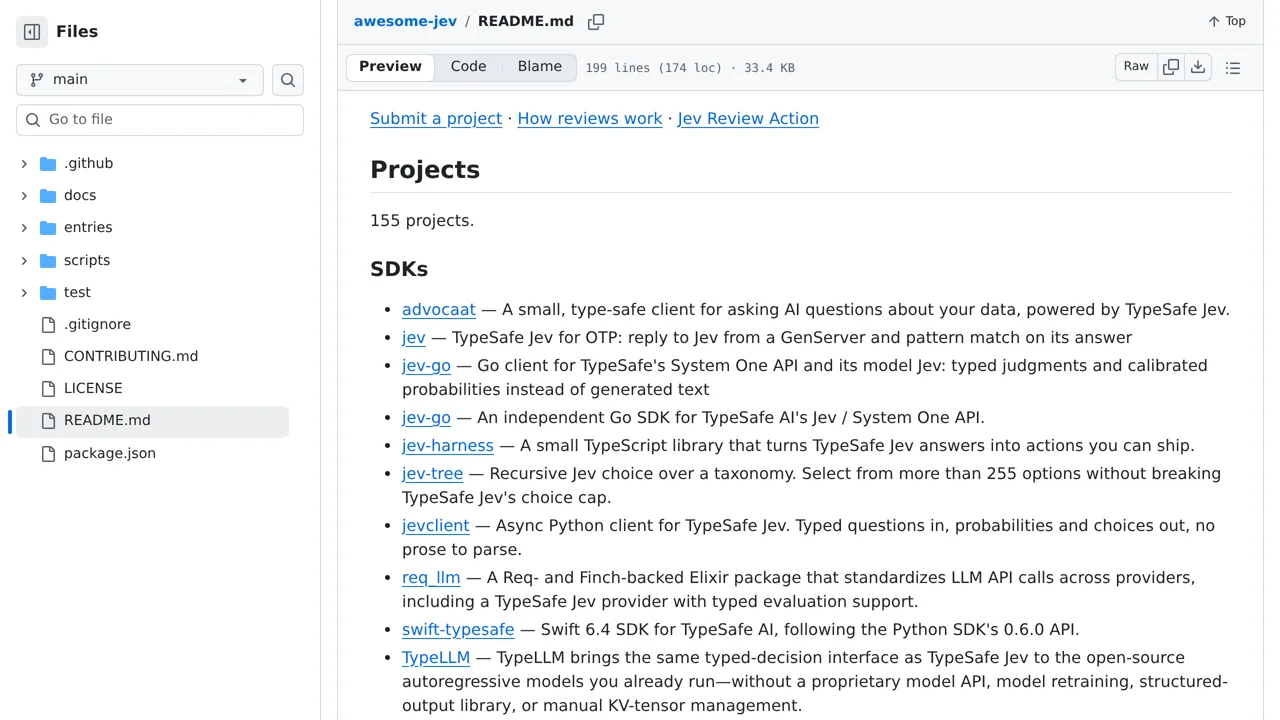Screen dimensions: 1280x720
Task: Open the jevclient project link
Action: 436,526
